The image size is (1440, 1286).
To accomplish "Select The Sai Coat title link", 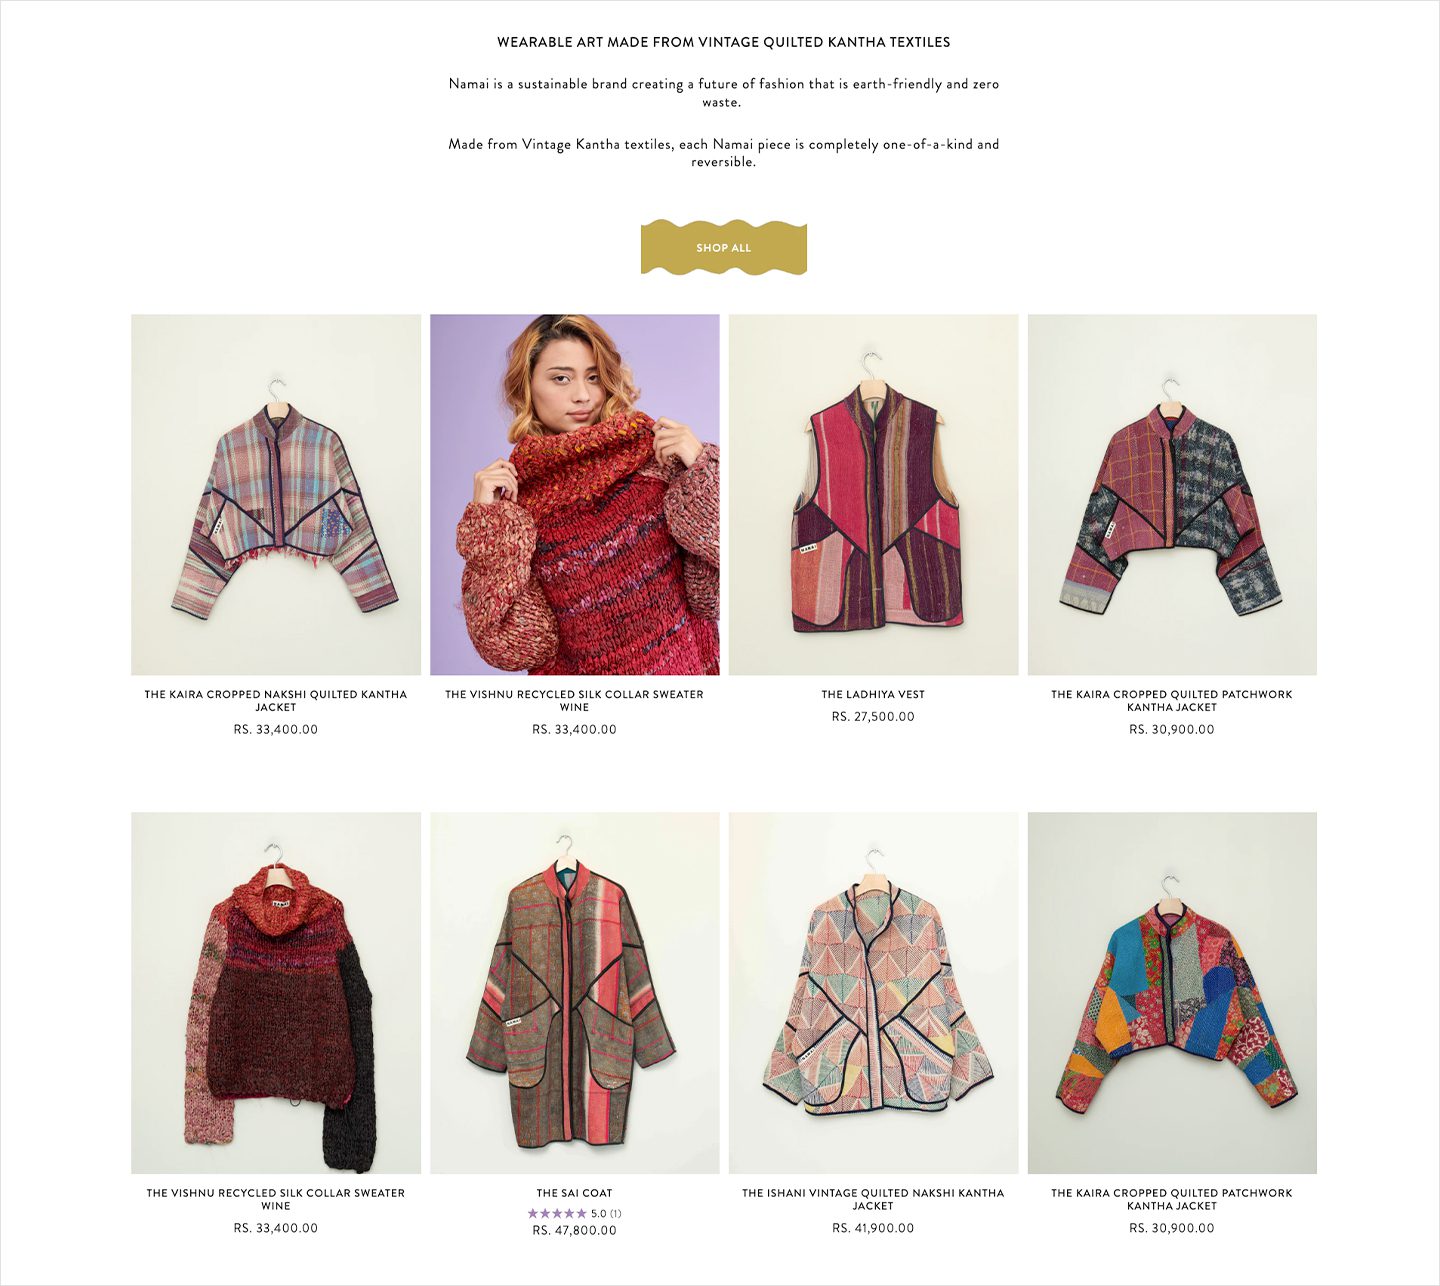I will tap(575, 1193).
